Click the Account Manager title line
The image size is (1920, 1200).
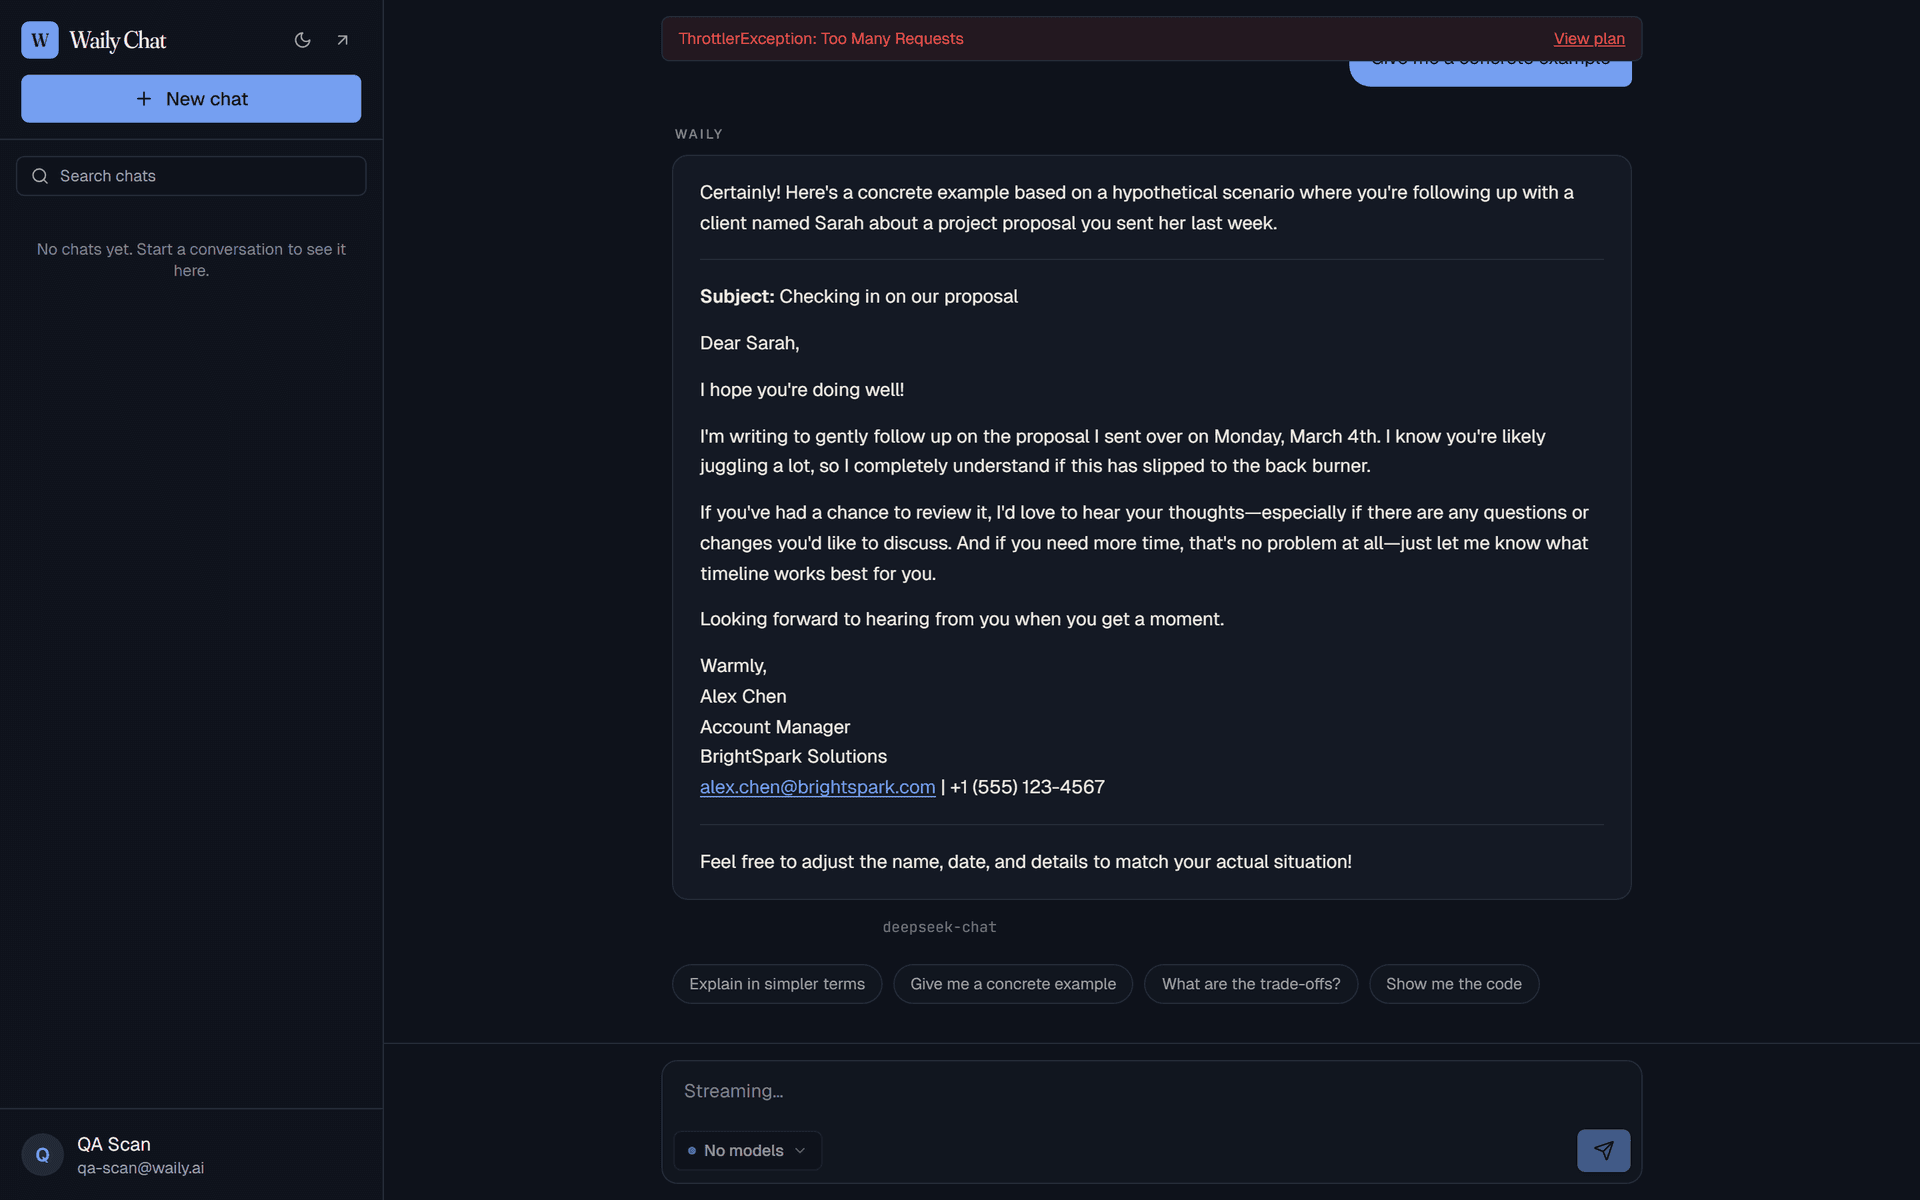click(x=775, y=727)
